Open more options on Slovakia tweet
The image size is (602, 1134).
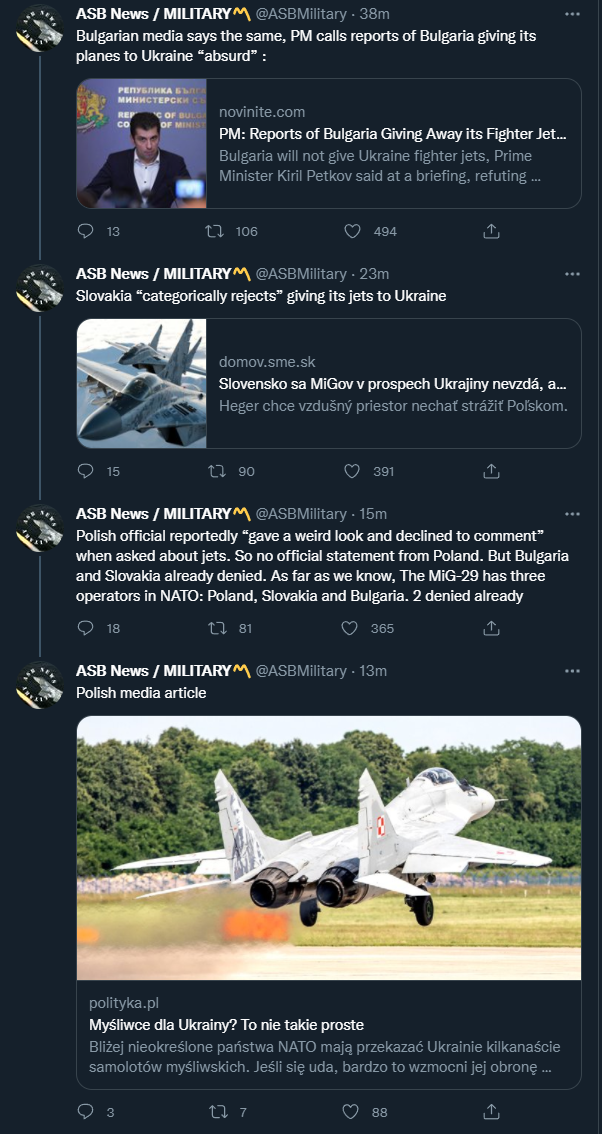571,274
